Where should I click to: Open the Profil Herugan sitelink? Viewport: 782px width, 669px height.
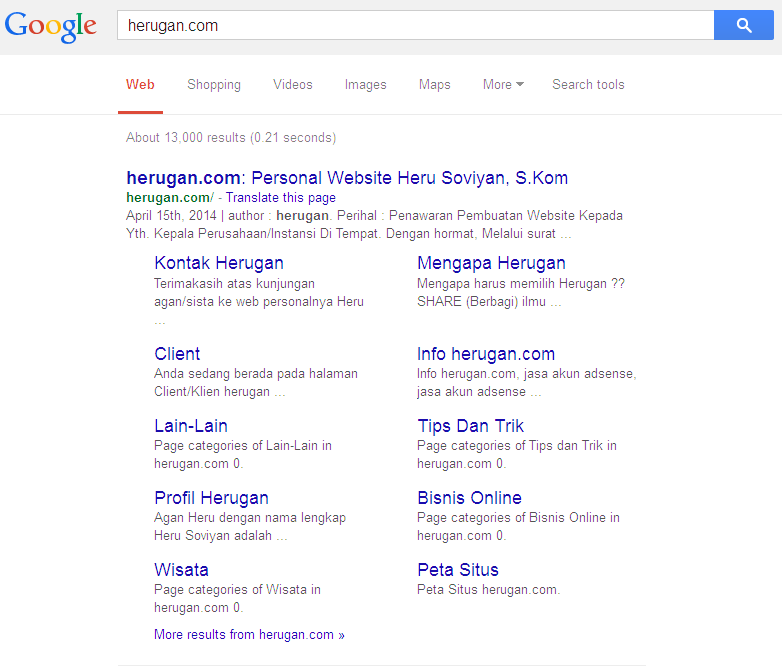tap(211, 498)
